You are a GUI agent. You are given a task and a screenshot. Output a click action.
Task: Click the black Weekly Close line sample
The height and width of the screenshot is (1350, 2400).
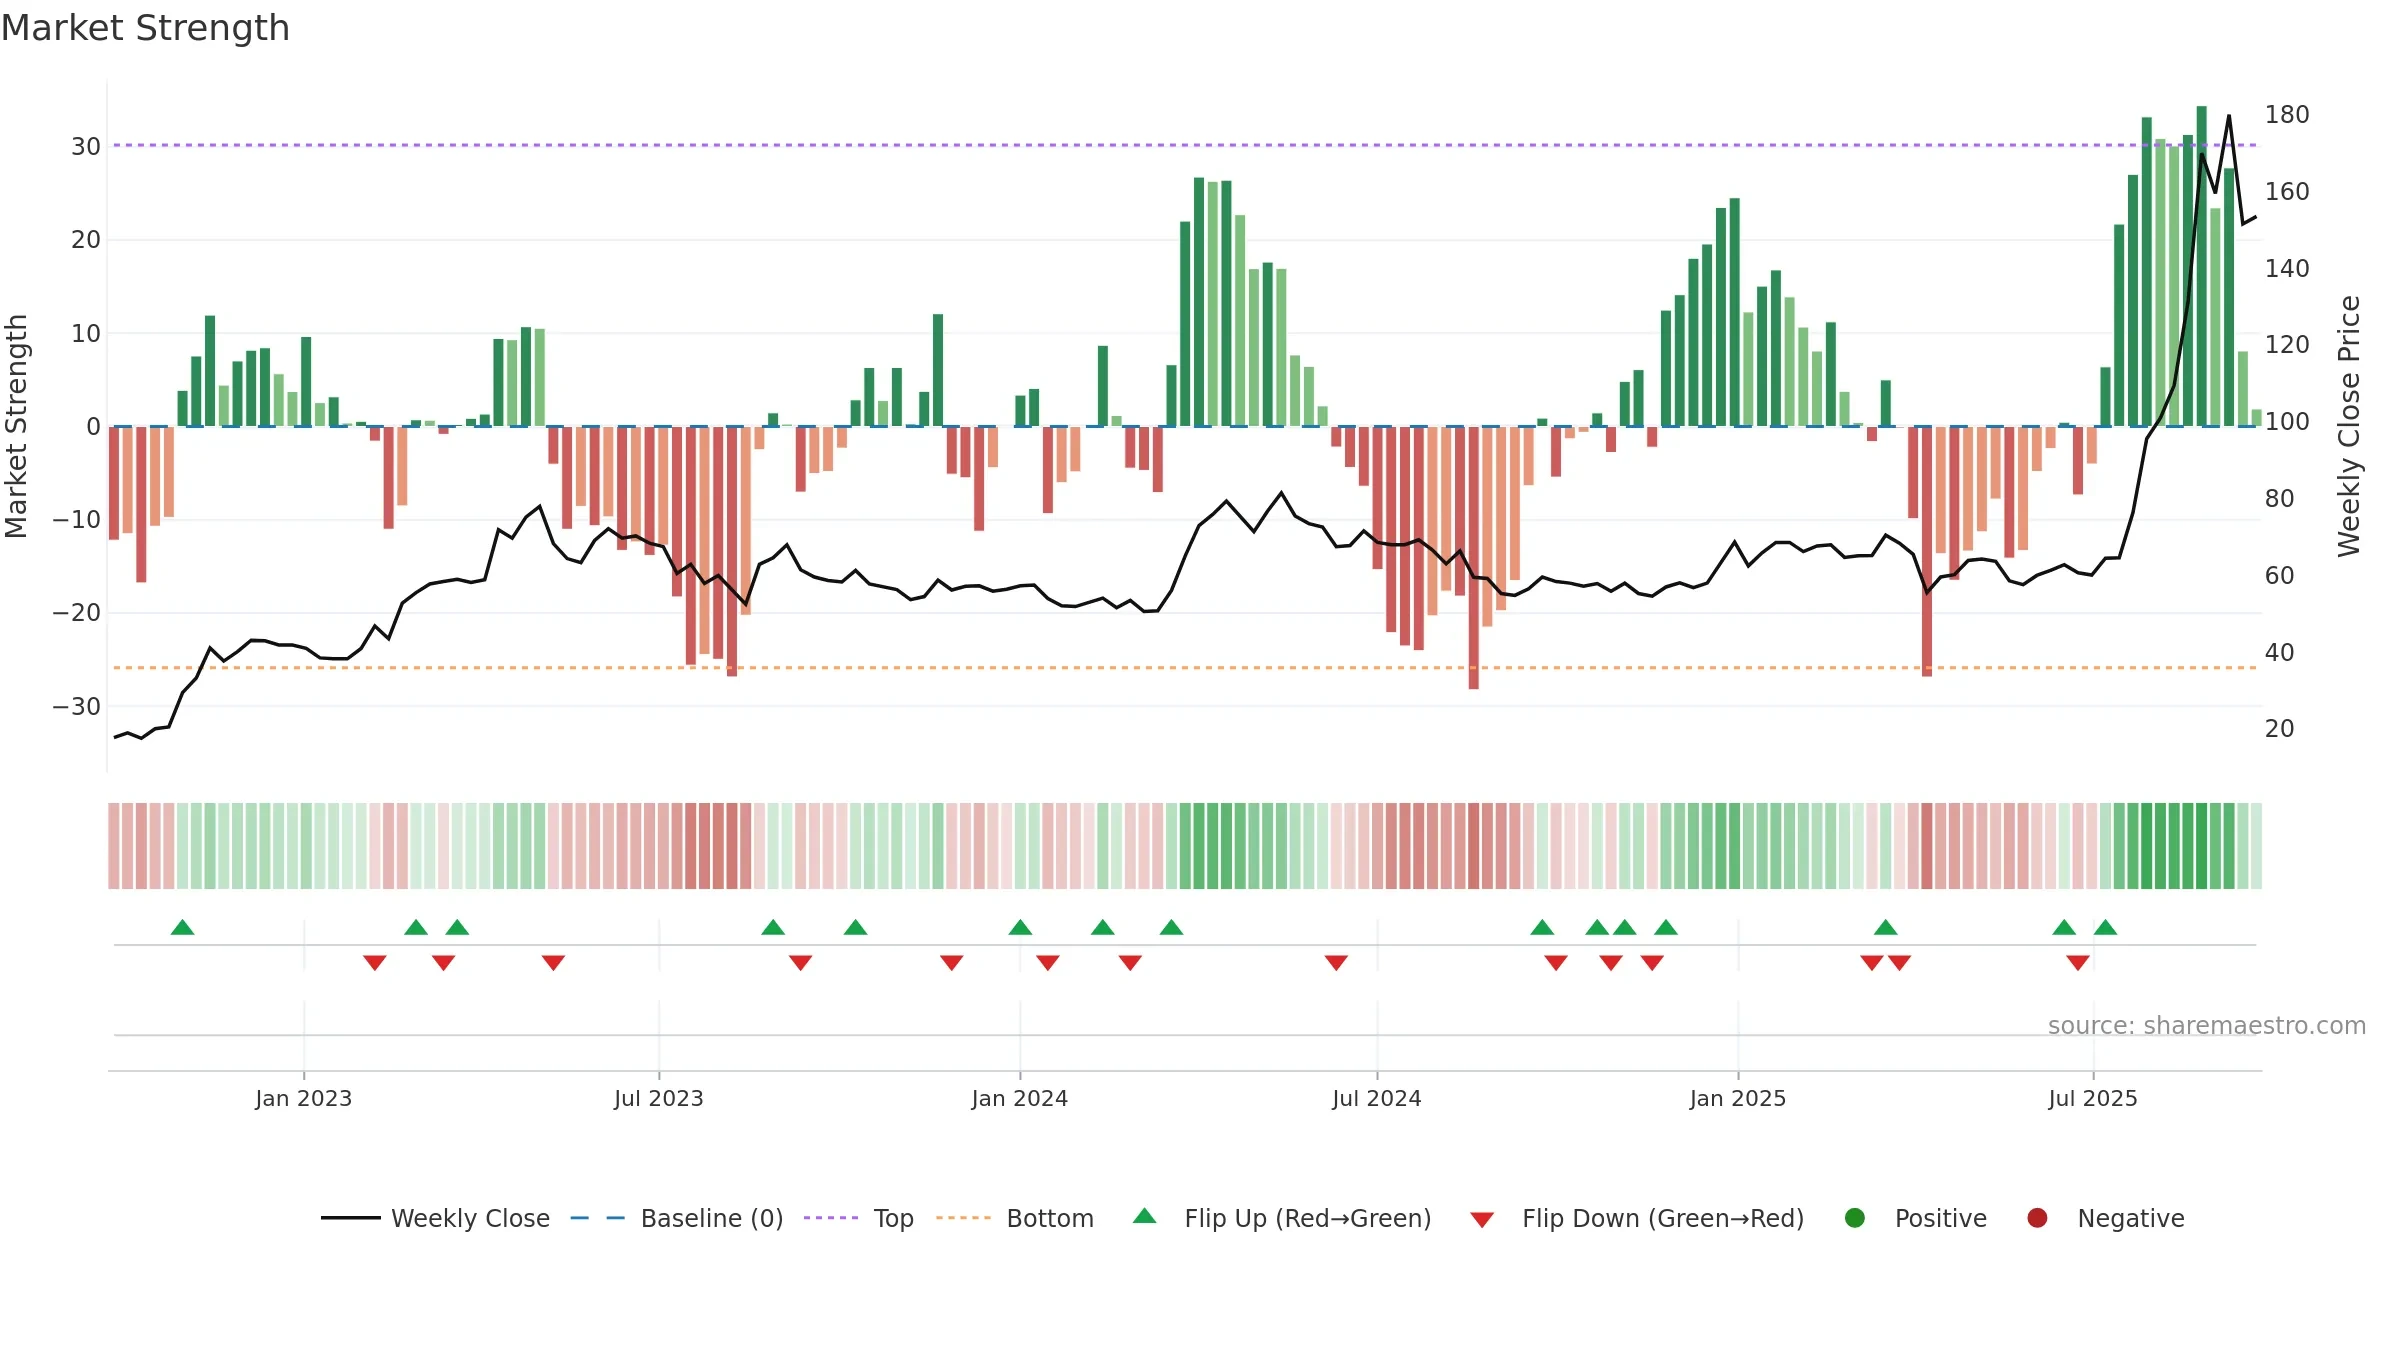(x=350, y=1218)
